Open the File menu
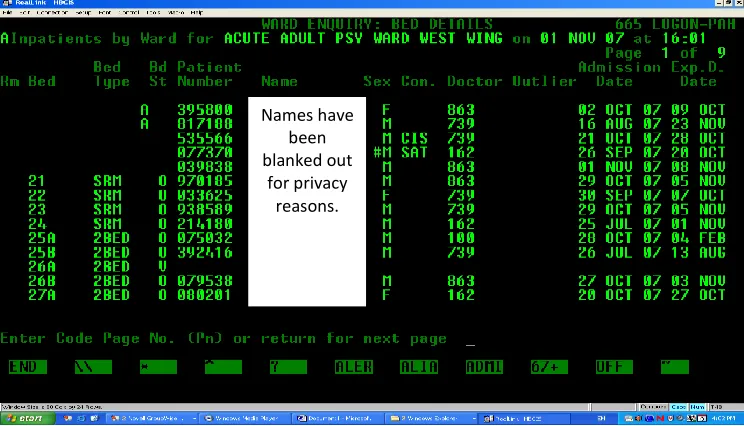 7,12
